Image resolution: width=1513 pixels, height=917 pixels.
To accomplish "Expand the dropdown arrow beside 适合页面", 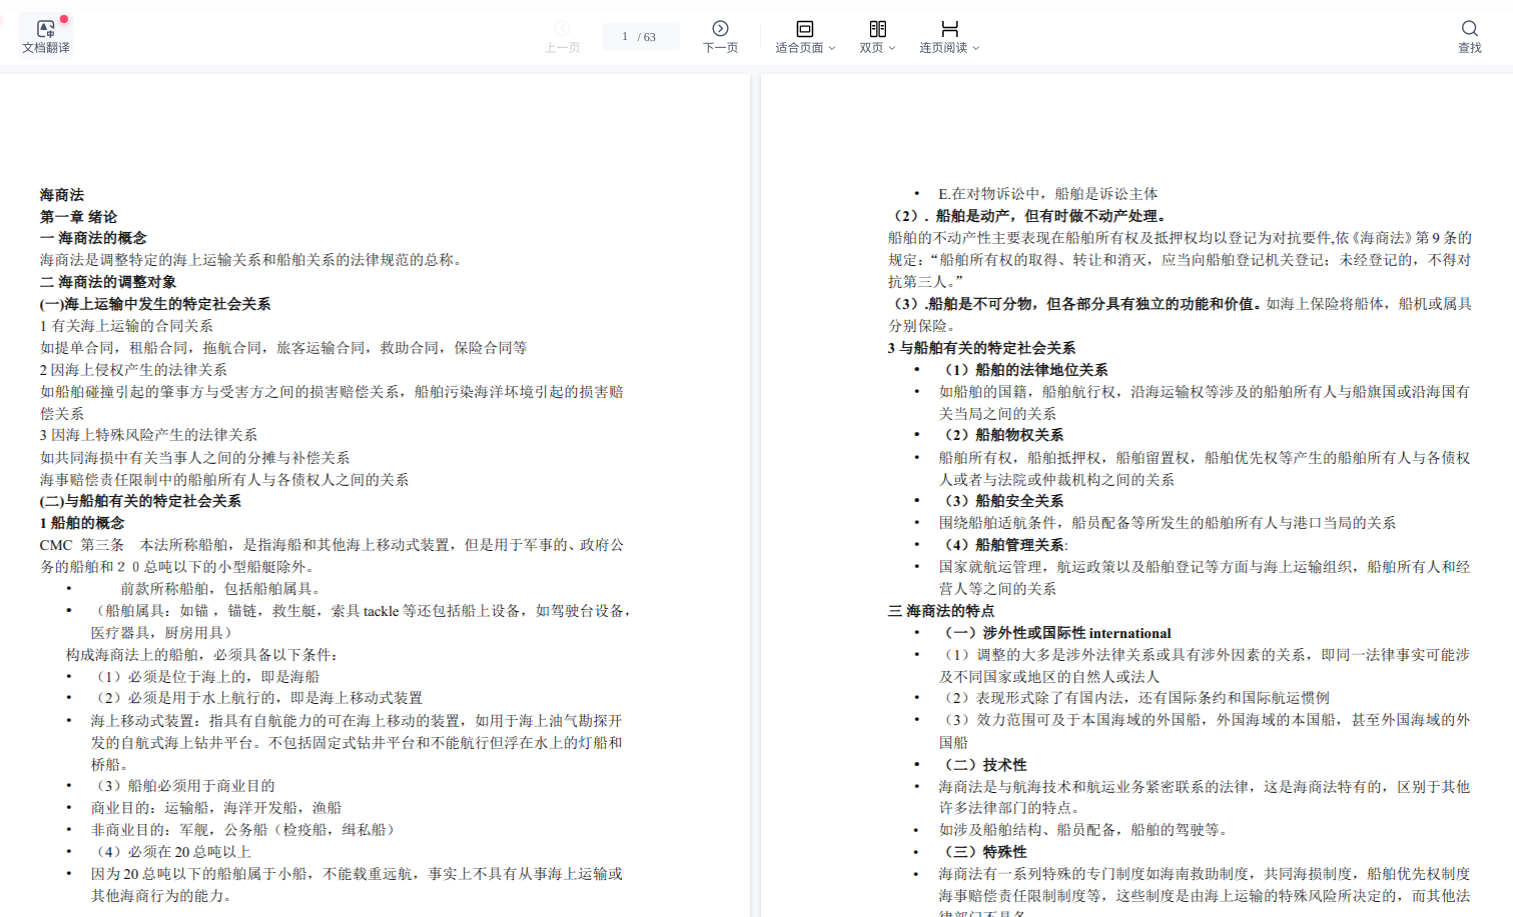I will 832,48.
